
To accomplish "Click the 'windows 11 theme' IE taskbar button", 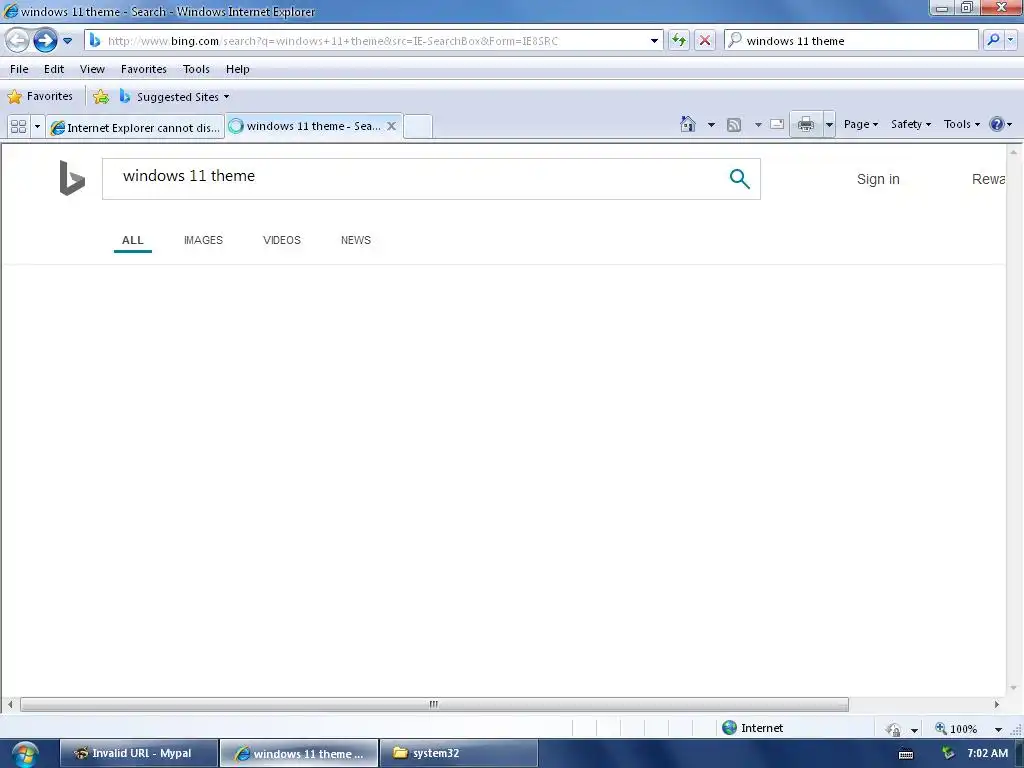I will (x=298, y=753).
